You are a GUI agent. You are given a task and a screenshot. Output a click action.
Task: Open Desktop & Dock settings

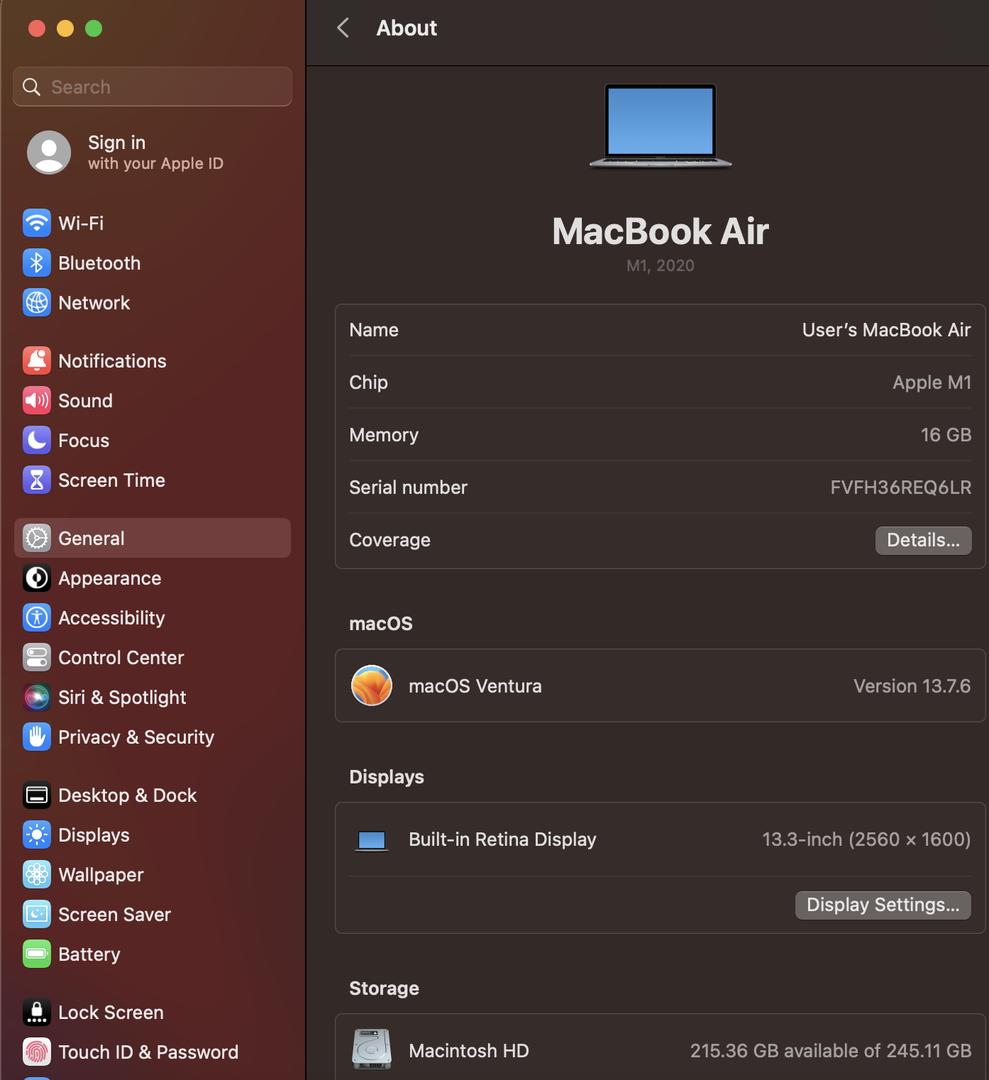tap(152, 796)
